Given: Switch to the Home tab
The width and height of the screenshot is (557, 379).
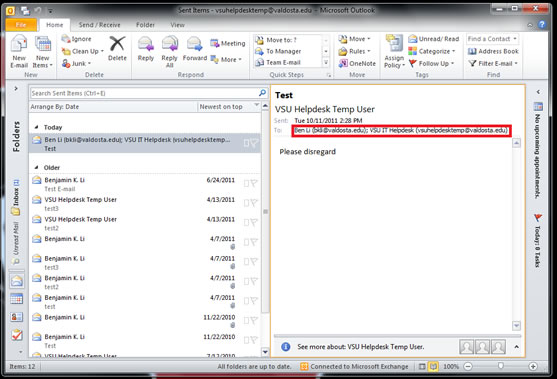Looking at the screenshot, I should 54,25.
